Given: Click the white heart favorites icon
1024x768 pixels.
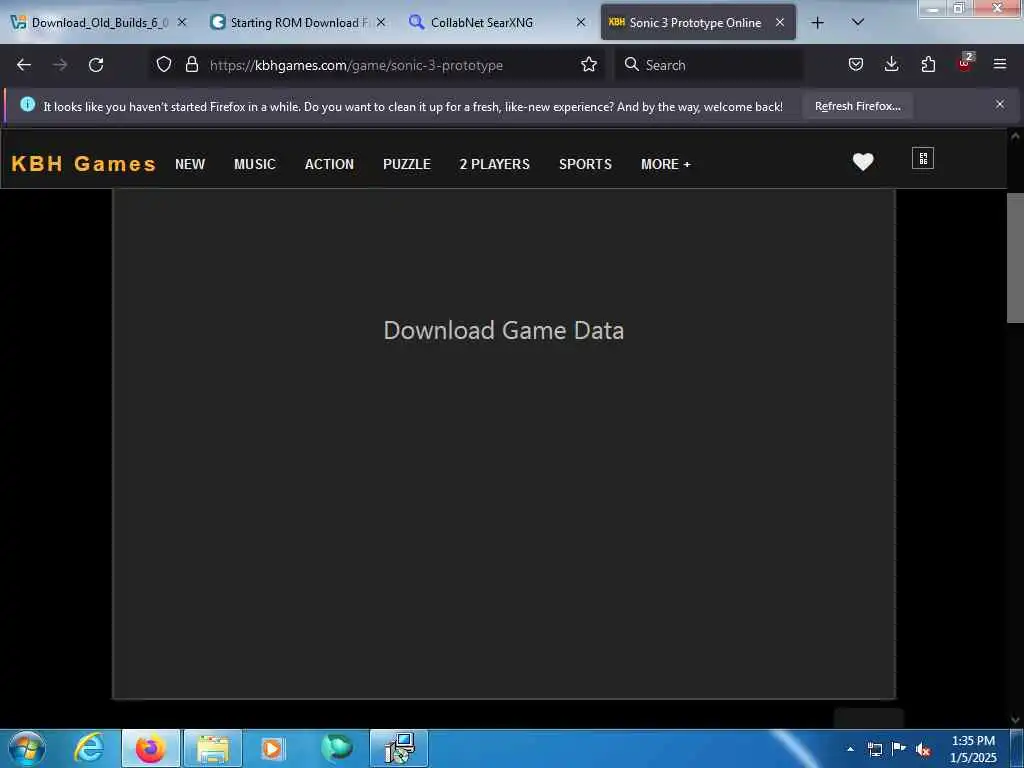Looking at the screenshot, I should coord(863,161).
